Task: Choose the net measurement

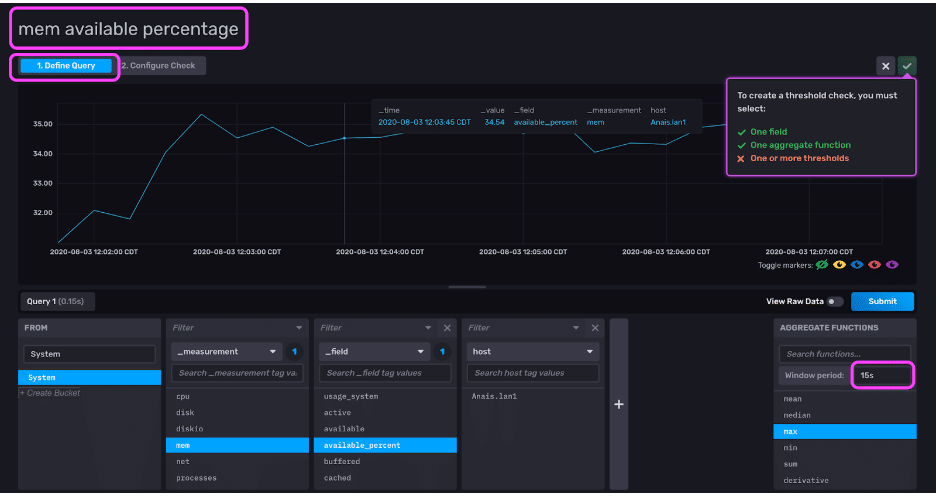Action: coord(237,462)
